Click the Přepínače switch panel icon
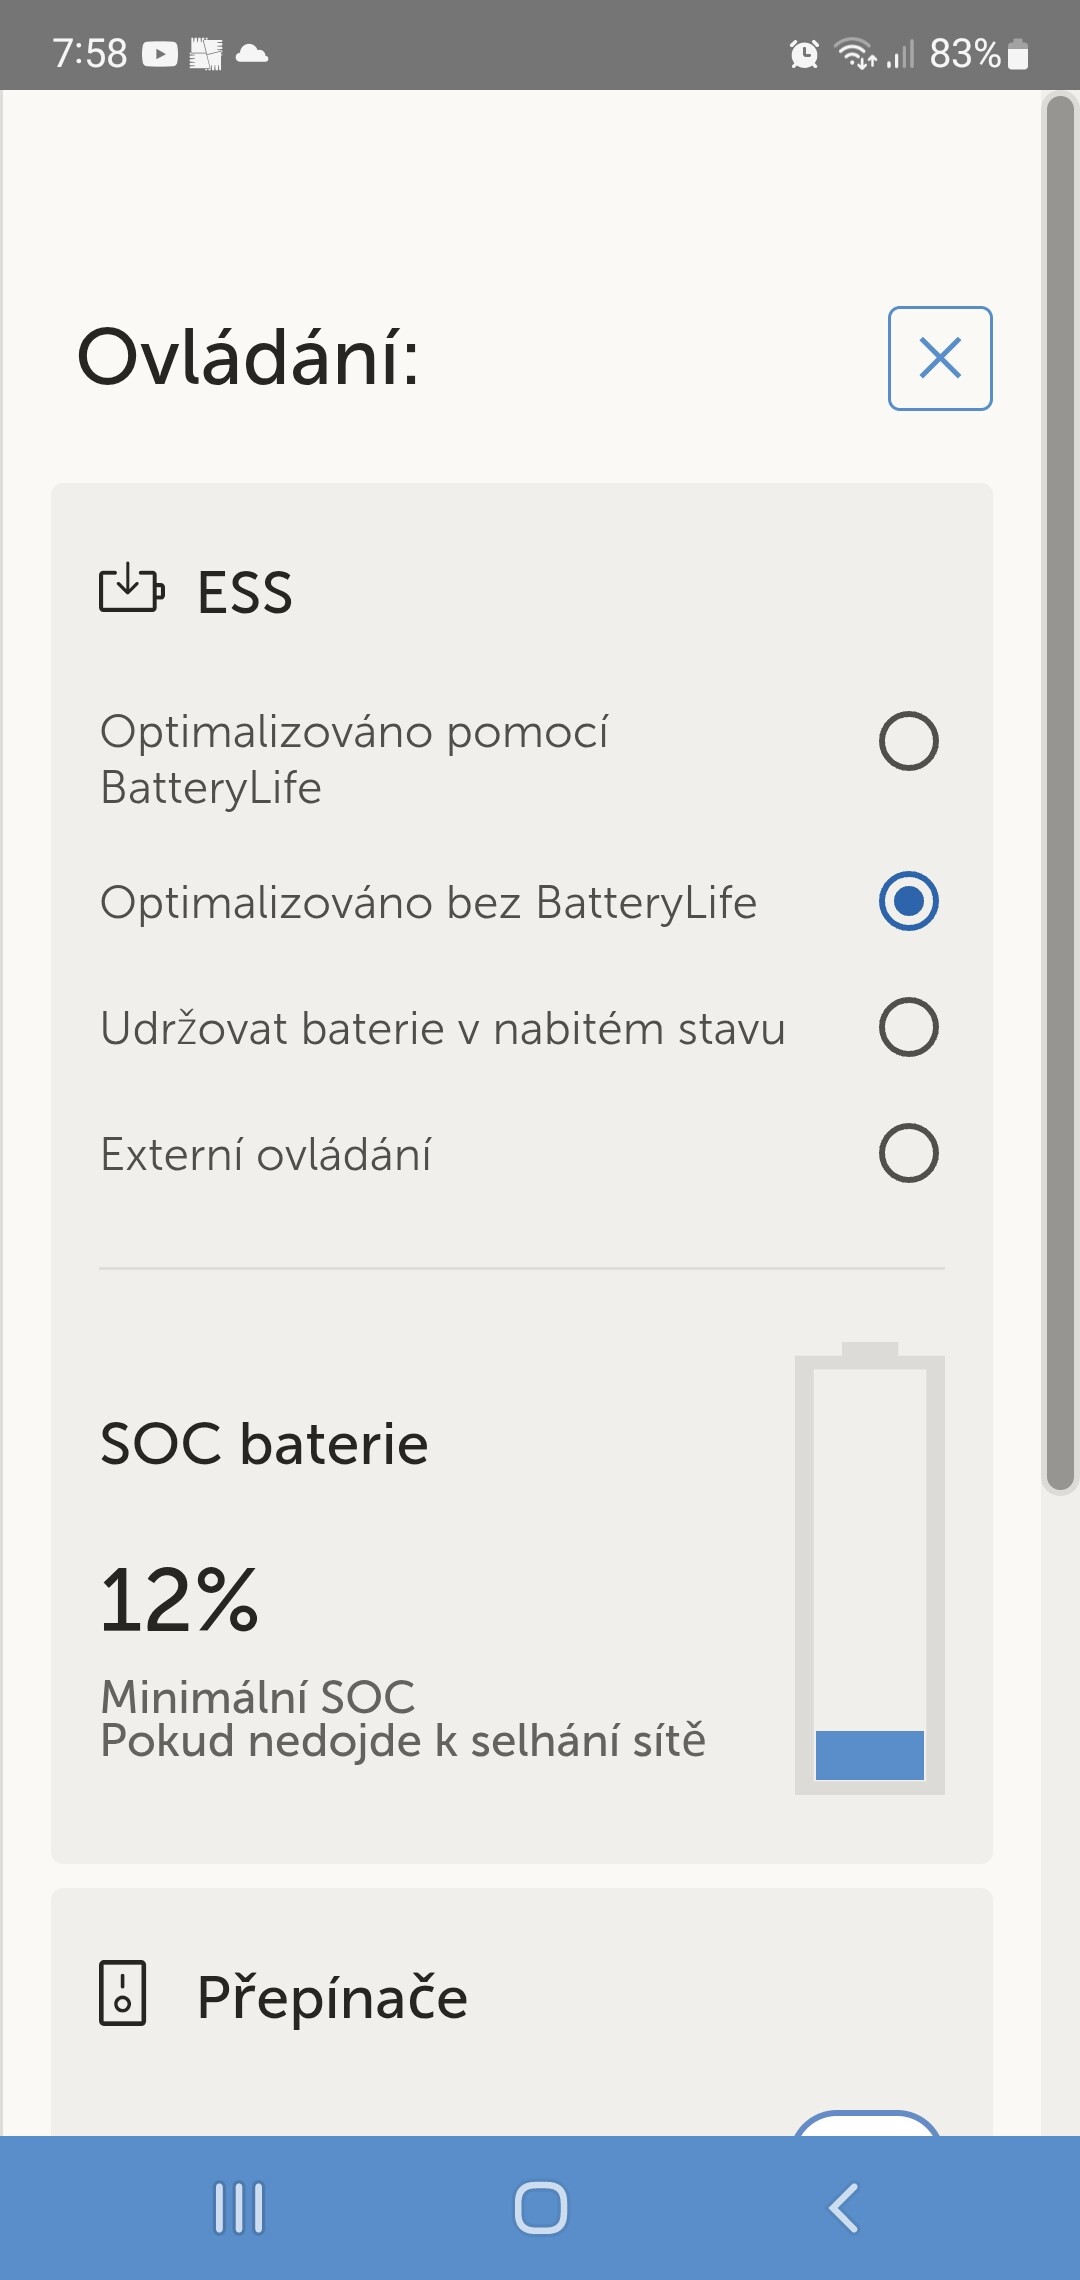This screenshot has width=1080, height=2280. click(x=123, y=1993)
